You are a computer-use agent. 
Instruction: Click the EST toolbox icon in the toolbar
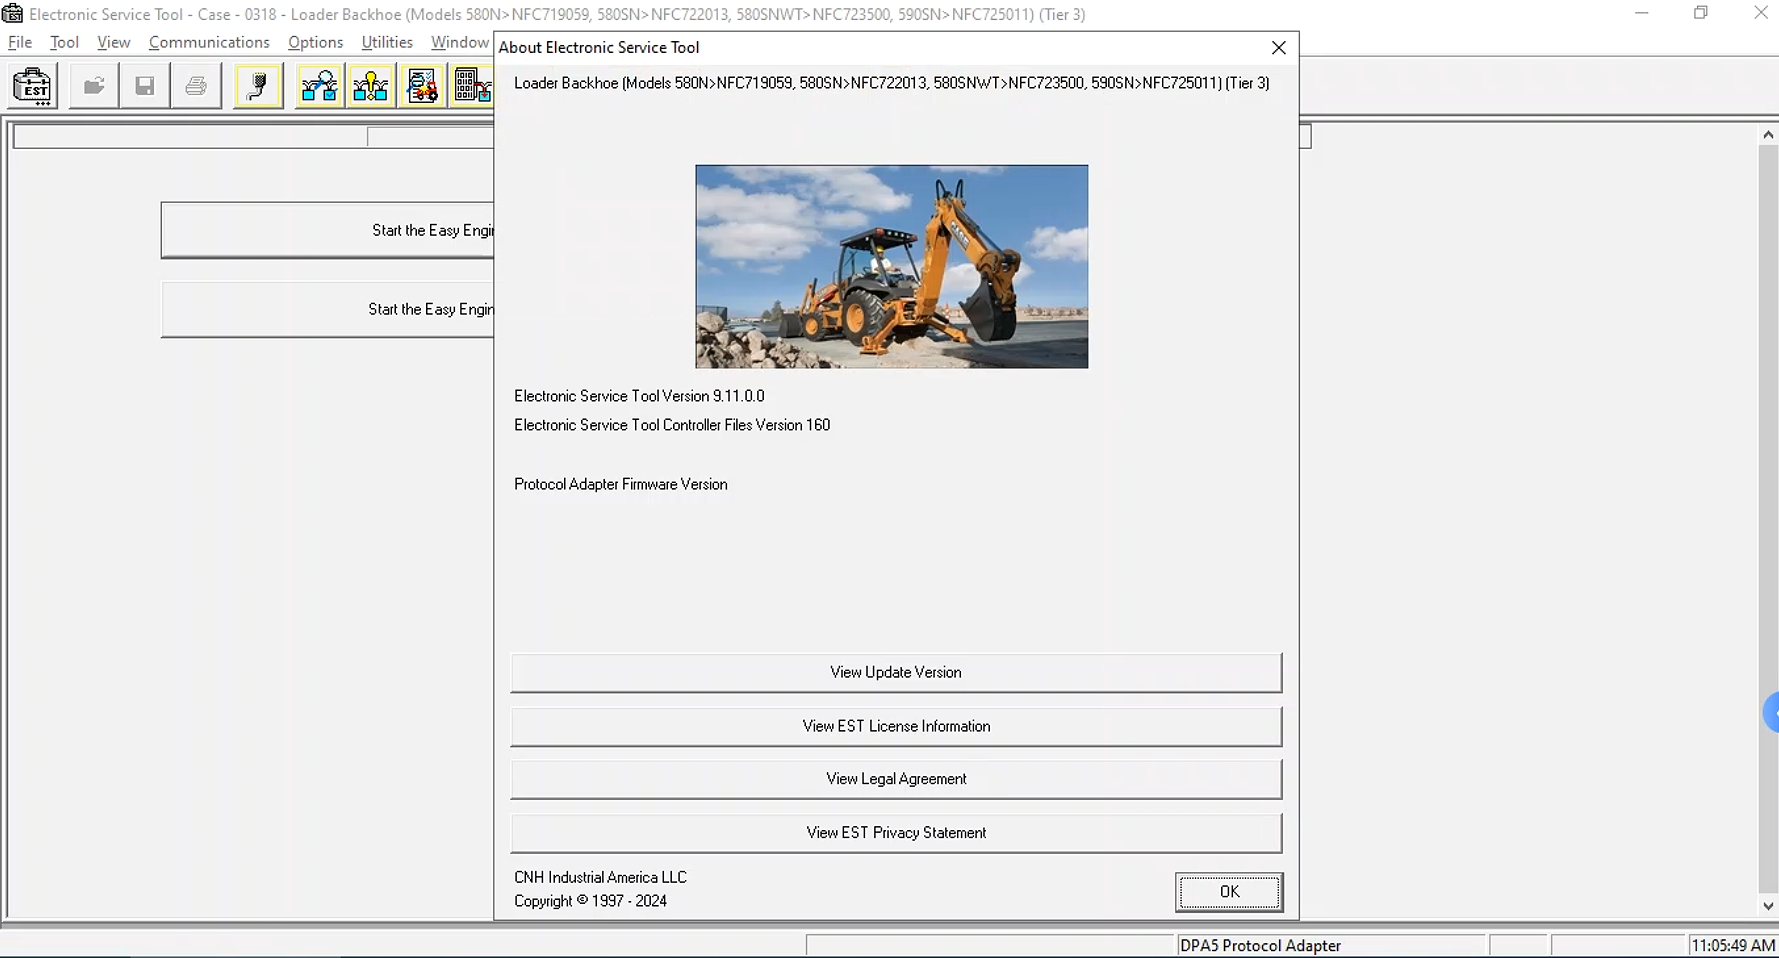click(x=33, y=86)
